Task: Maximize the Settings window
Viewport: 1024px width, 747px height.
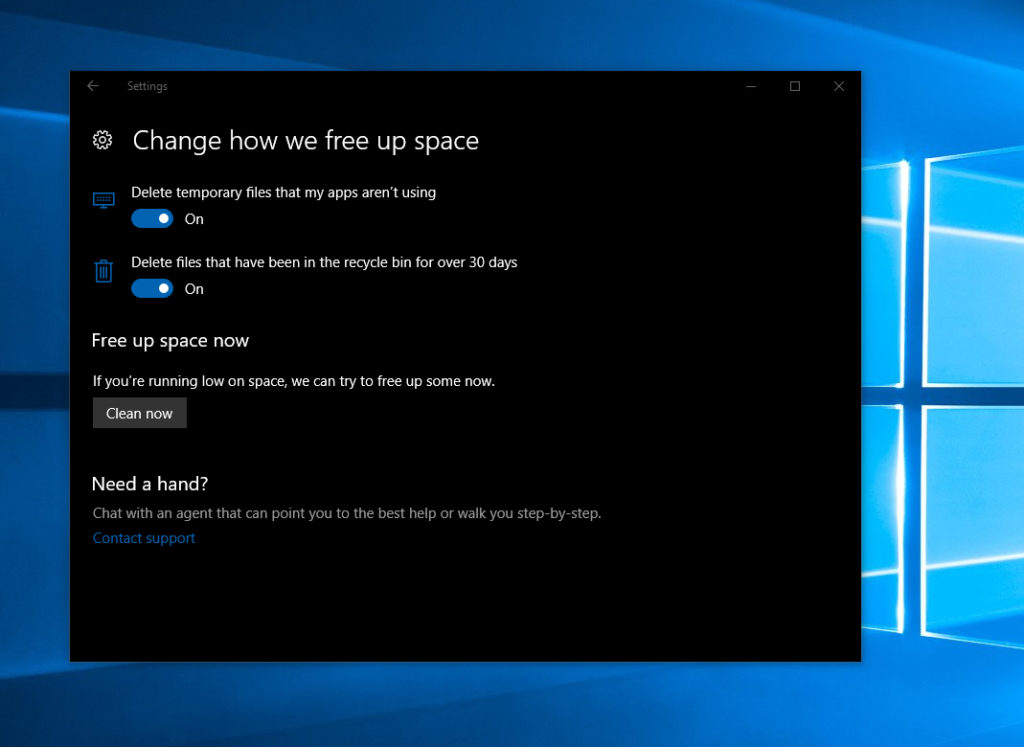Action: 794,86
